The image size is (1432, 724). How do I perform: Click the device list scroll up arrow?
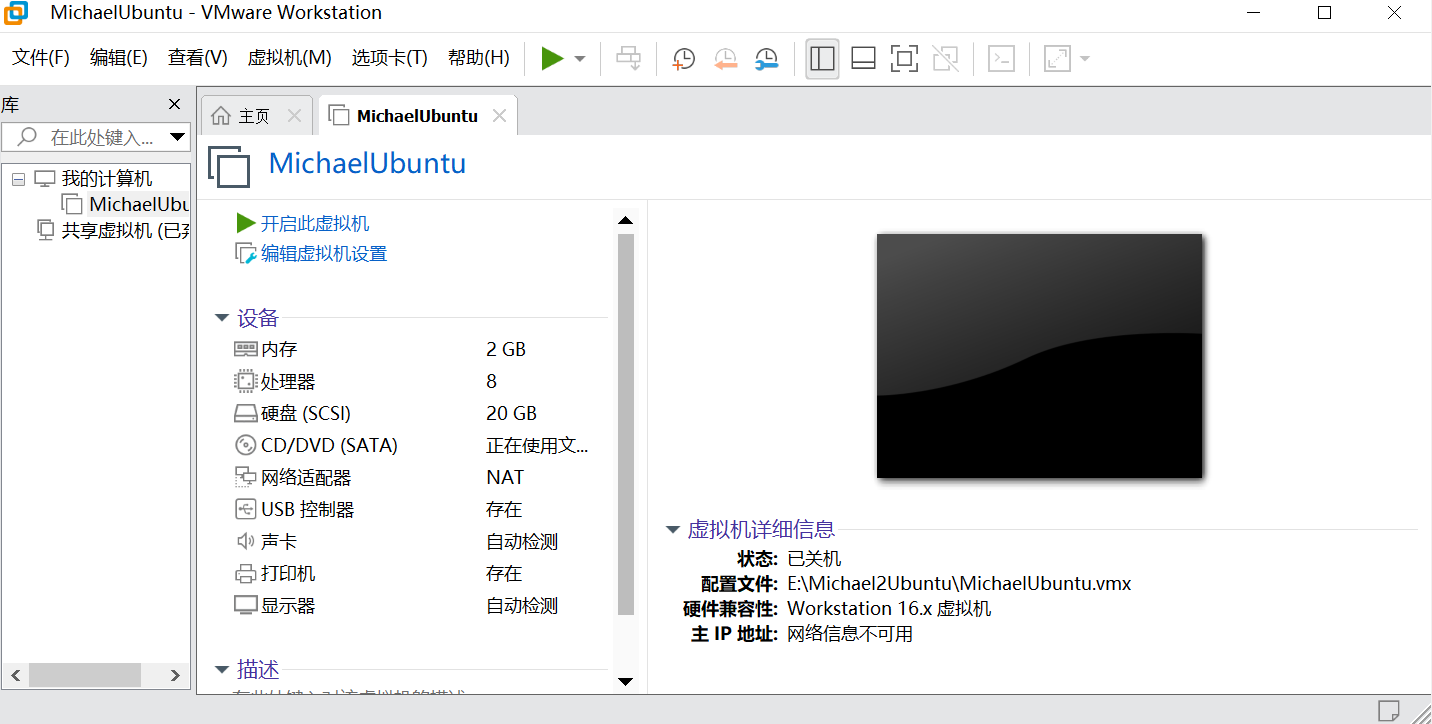626,220
